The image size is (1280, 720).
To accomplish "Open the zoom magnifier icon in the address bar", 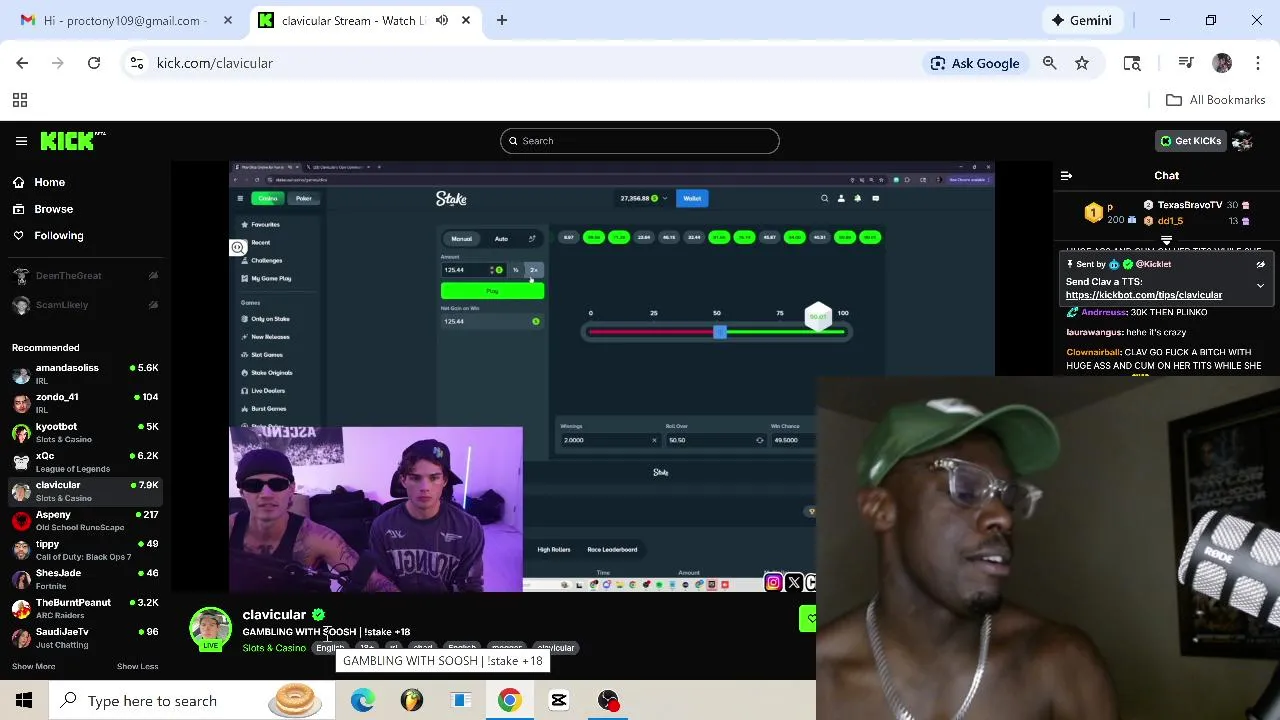I will pyautogui.click(x=1050, y=63).
